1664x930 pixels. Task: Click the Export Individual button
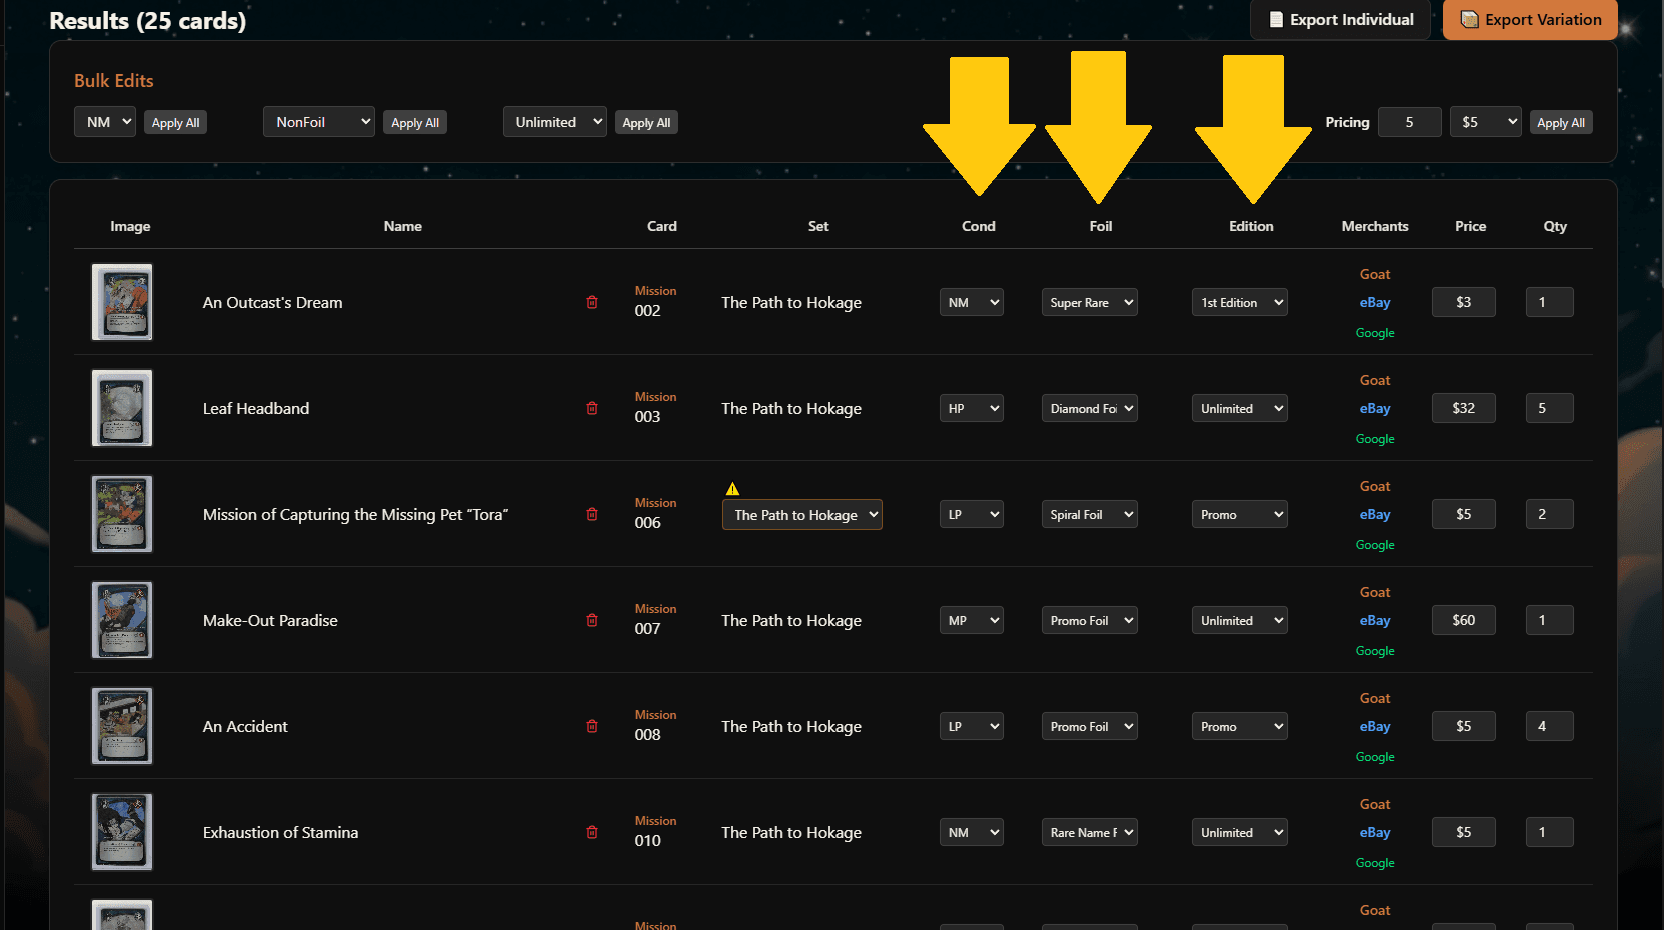click(1340, 20)
